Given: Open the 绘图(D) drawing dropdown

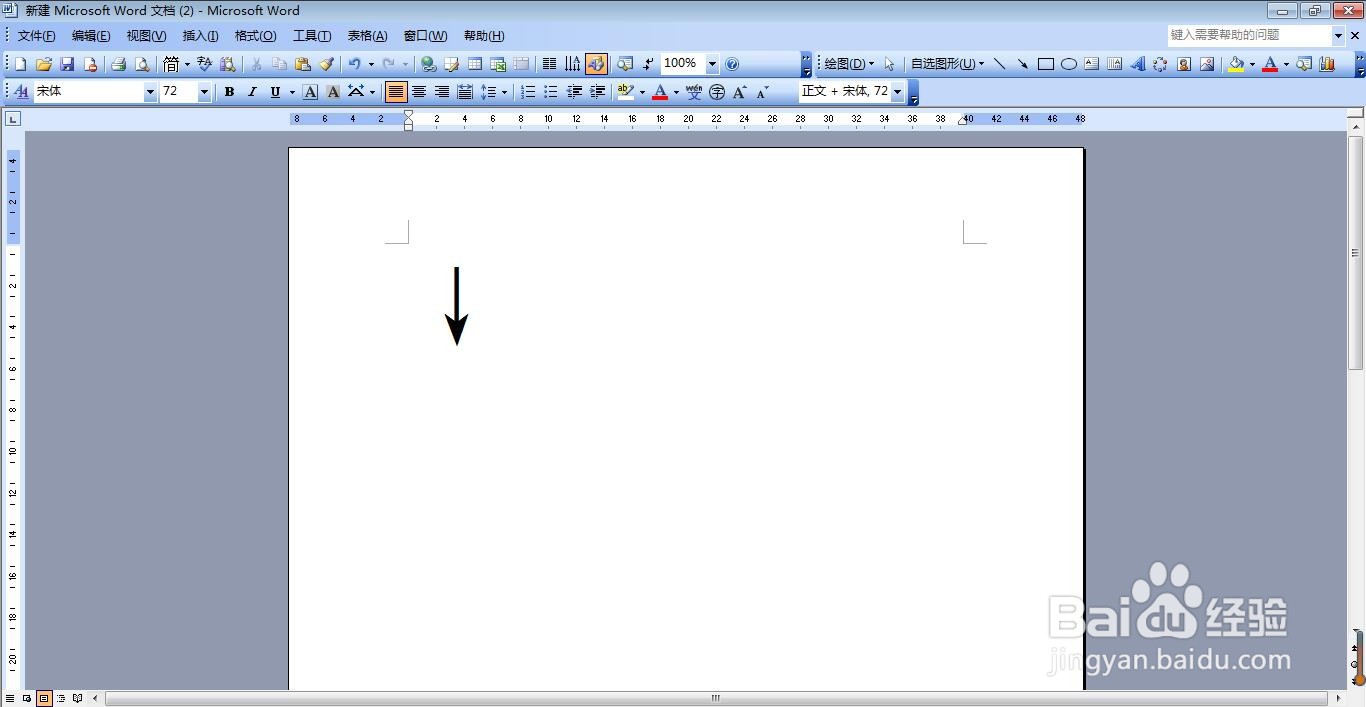Looking at the screenshot, I should (849, 64).
